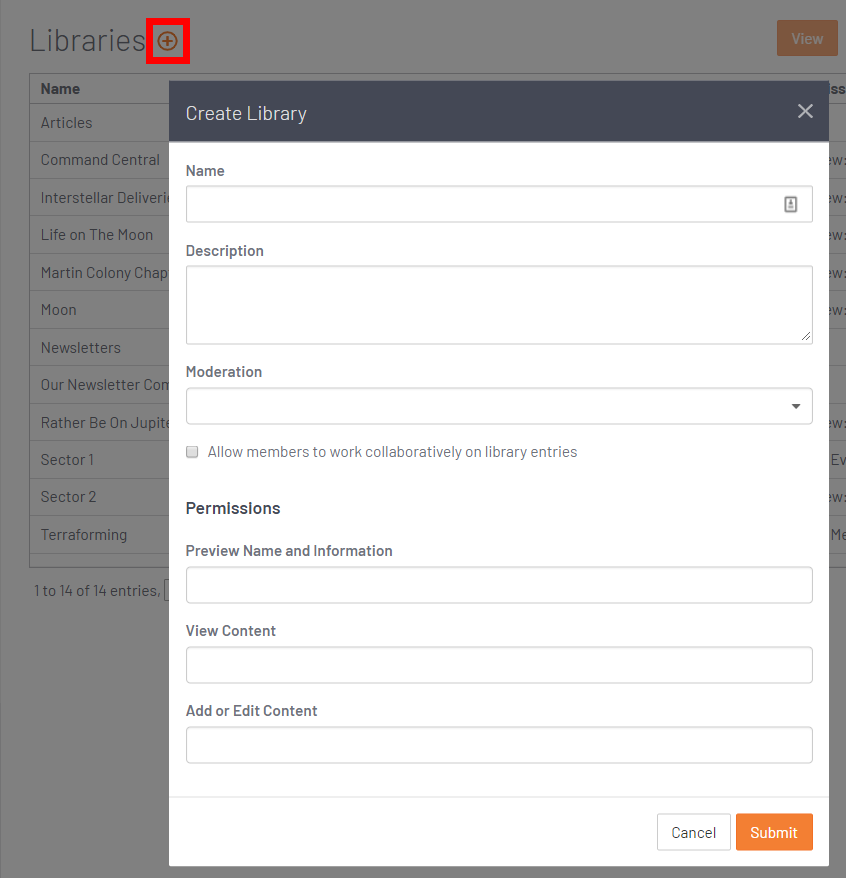
Task: Open the Moderation dropdown
Action: (x=498, y=406)
